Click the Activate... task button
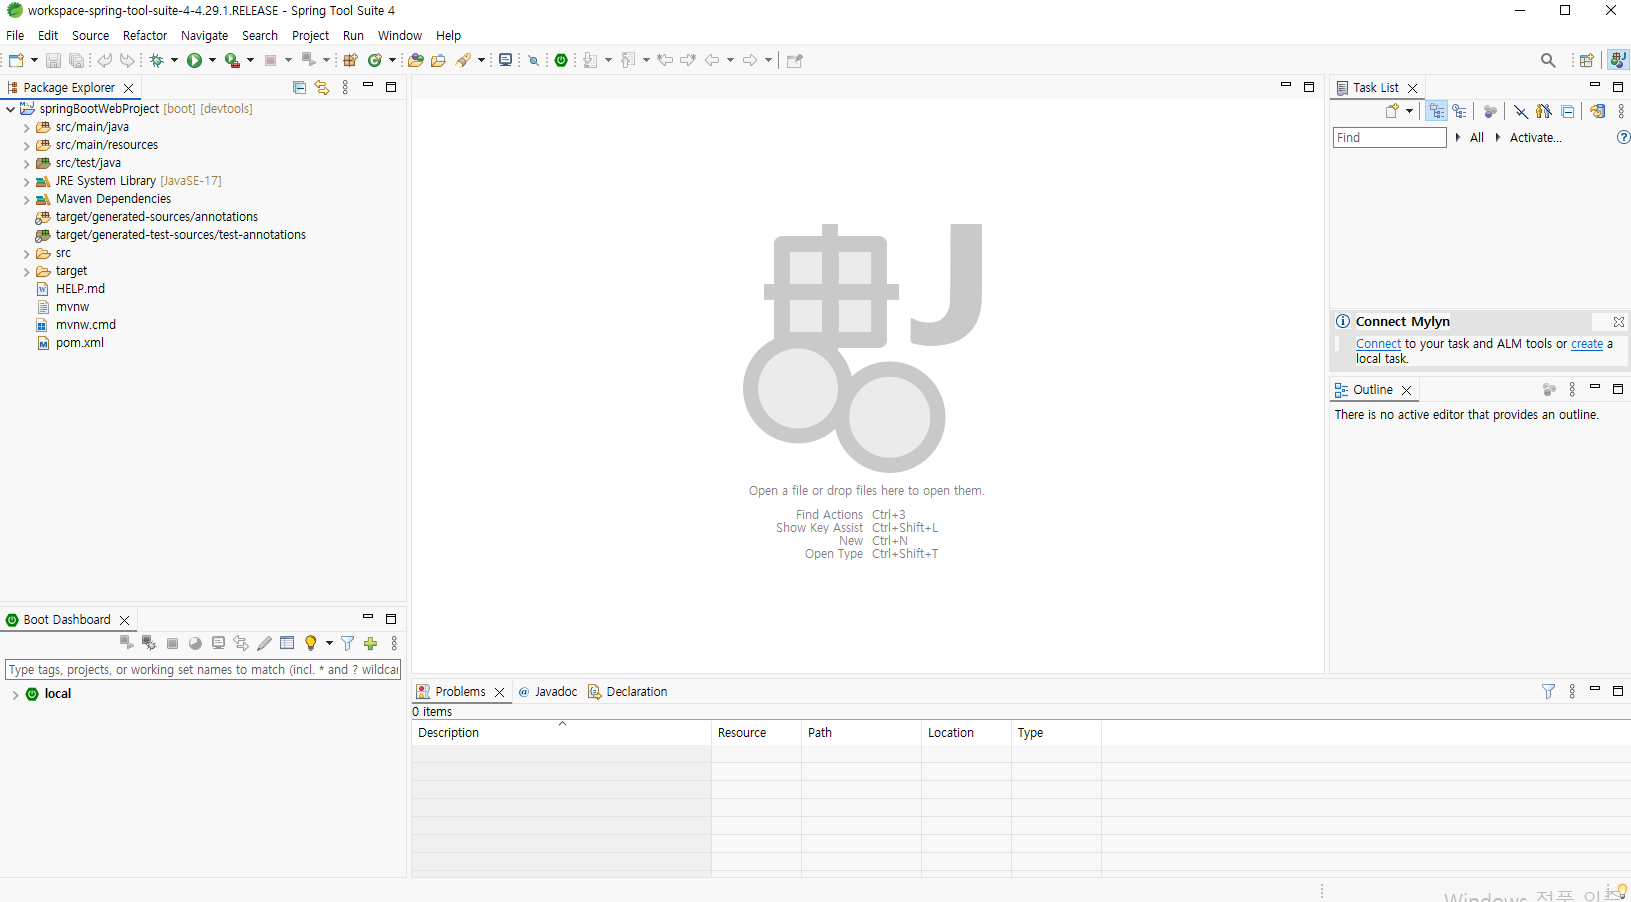Viewport: 1631px width, 902px height. click(1535, 138)
